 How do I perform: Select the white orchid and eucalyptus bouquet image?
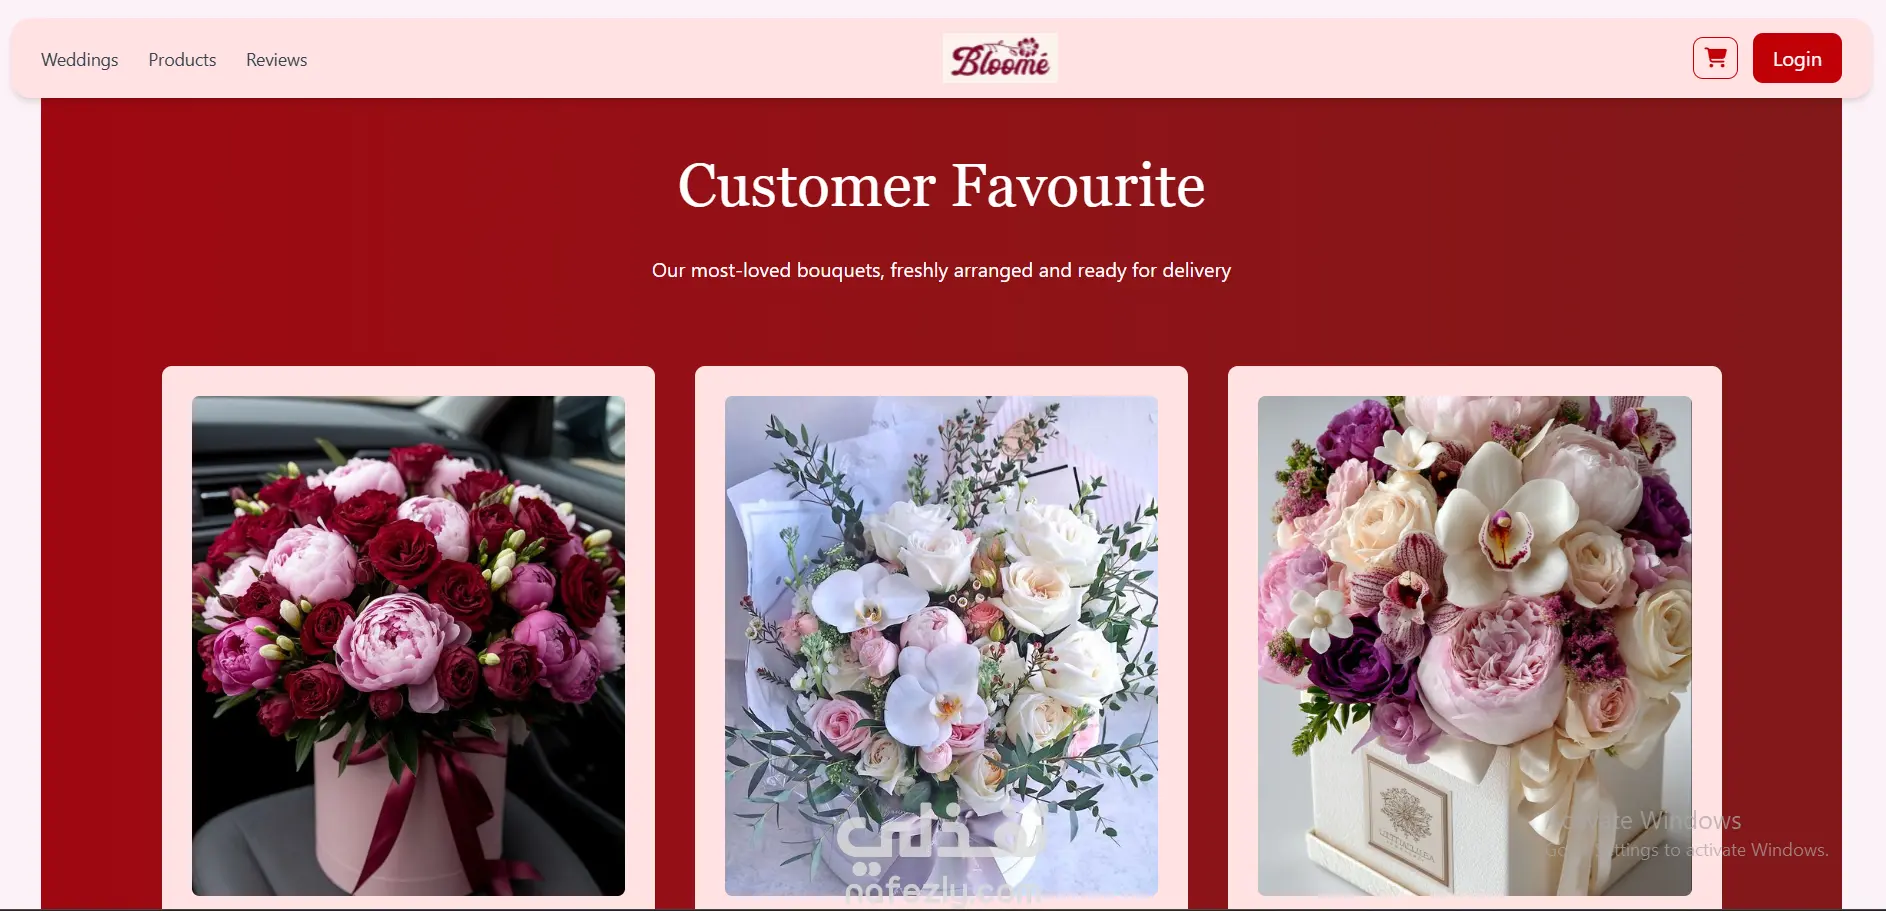pyautogui.click(x=941, y=645)
